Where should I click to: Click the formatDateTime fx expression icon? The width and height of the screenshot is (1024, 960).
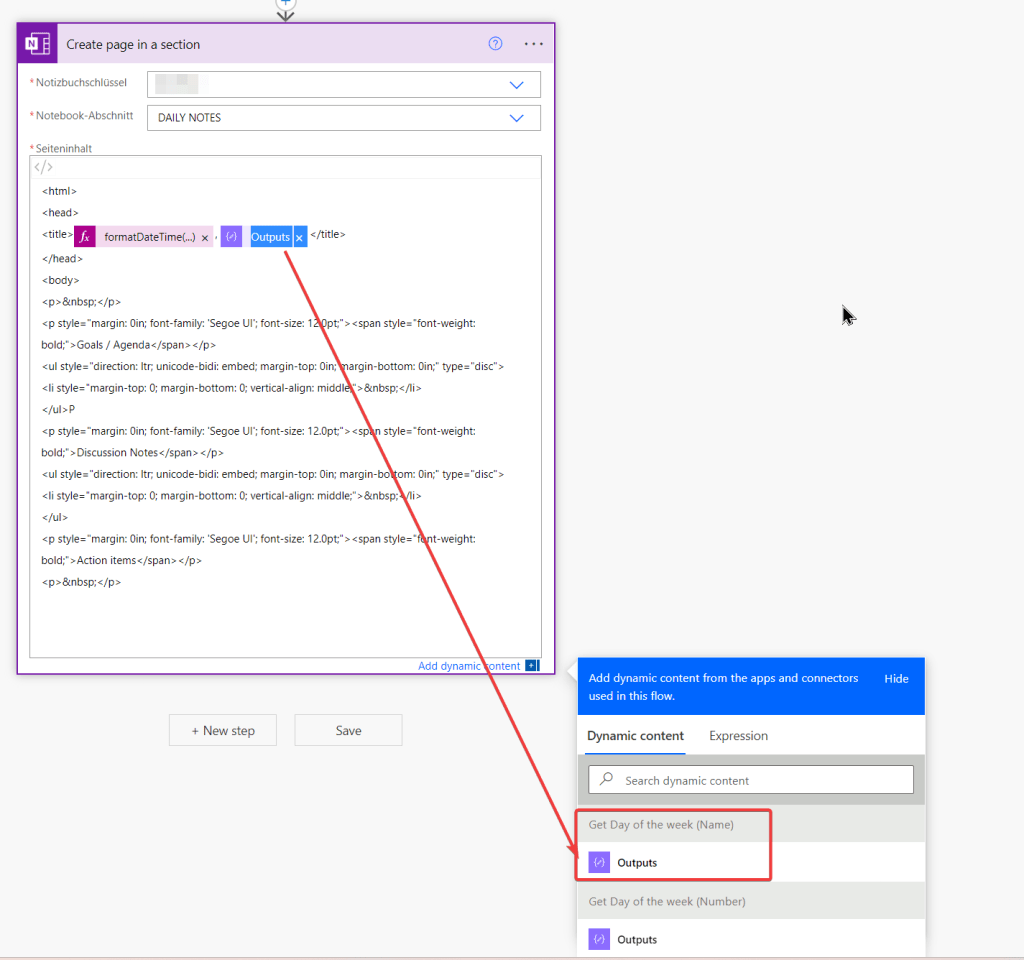85,237
